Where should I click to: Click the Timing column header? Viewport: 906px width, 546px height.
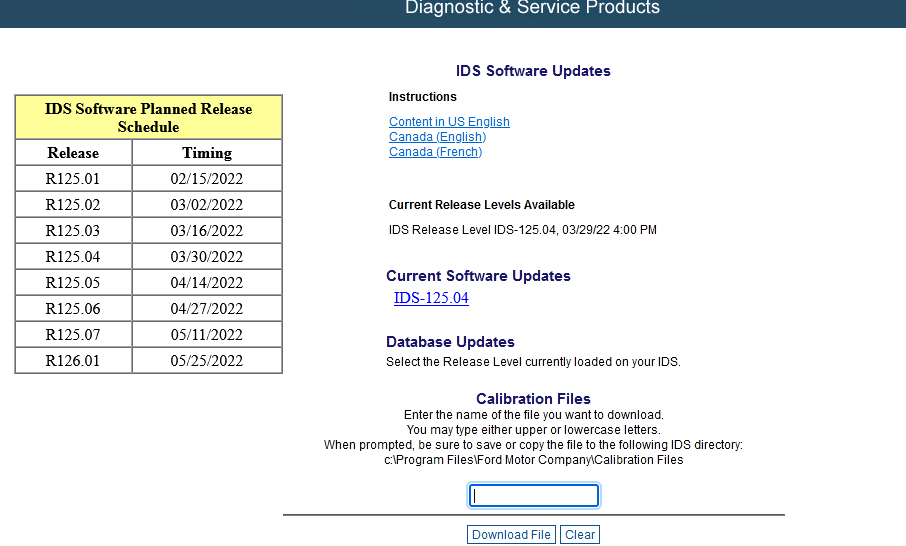(207, 153)
